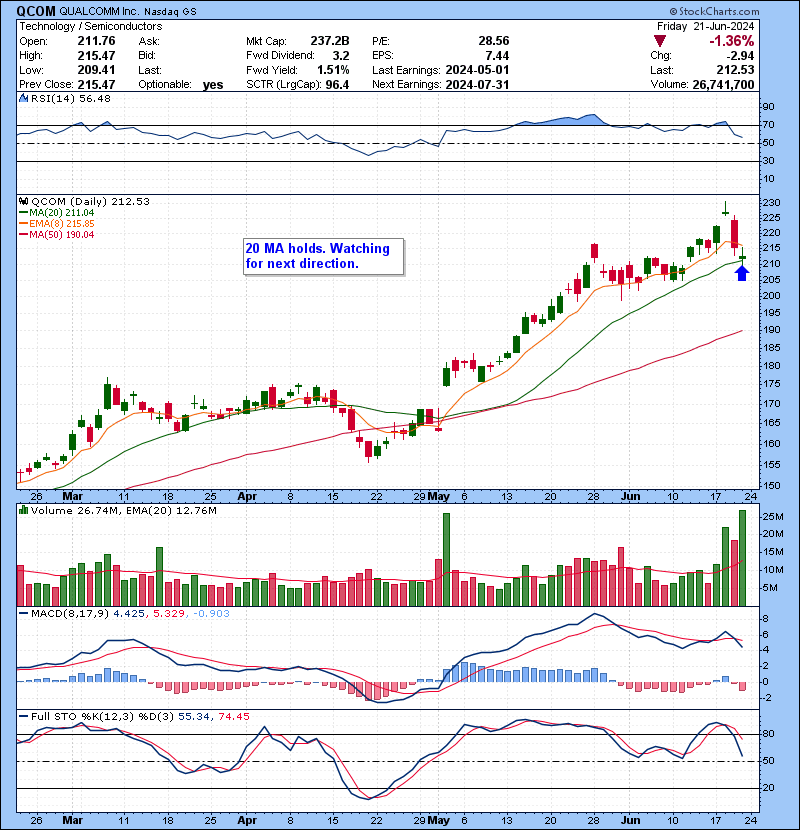Select the EMA(8) 215.85 legend entry
The image size is (800, 830).
(57, 224)
